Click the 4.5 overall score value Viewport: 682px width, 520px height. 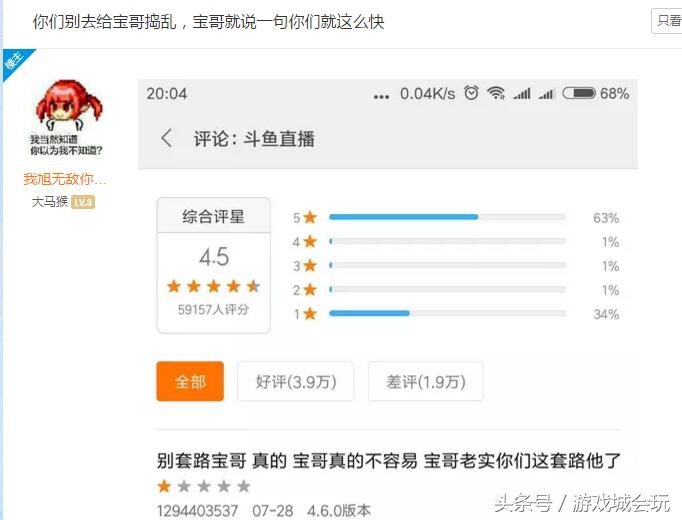click(214, 257)
